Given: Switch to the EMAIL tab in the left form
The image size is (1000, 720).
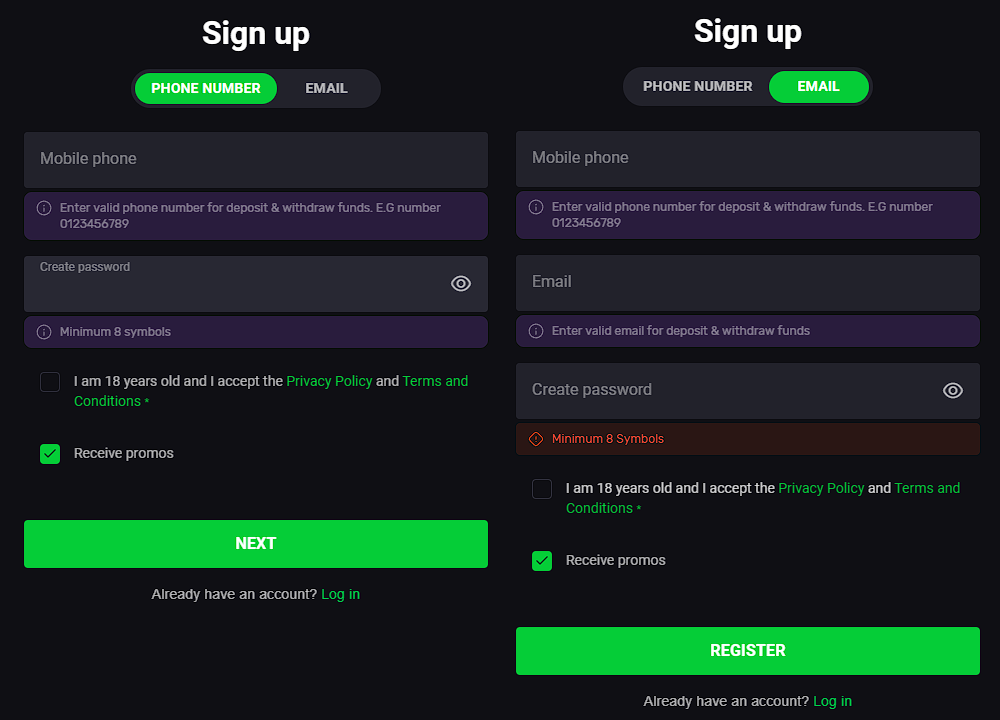Looking at the screenshot, I should coord(326,88).
